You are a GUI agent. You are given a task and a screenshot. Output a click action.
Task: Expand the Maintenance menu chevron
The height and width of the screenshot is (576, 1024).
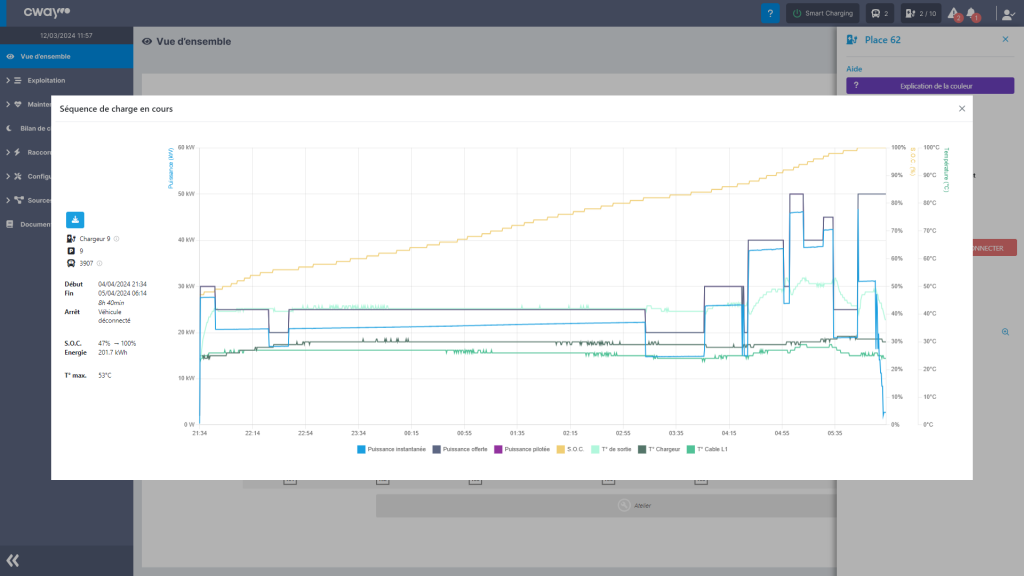click(x=8, y=104)
